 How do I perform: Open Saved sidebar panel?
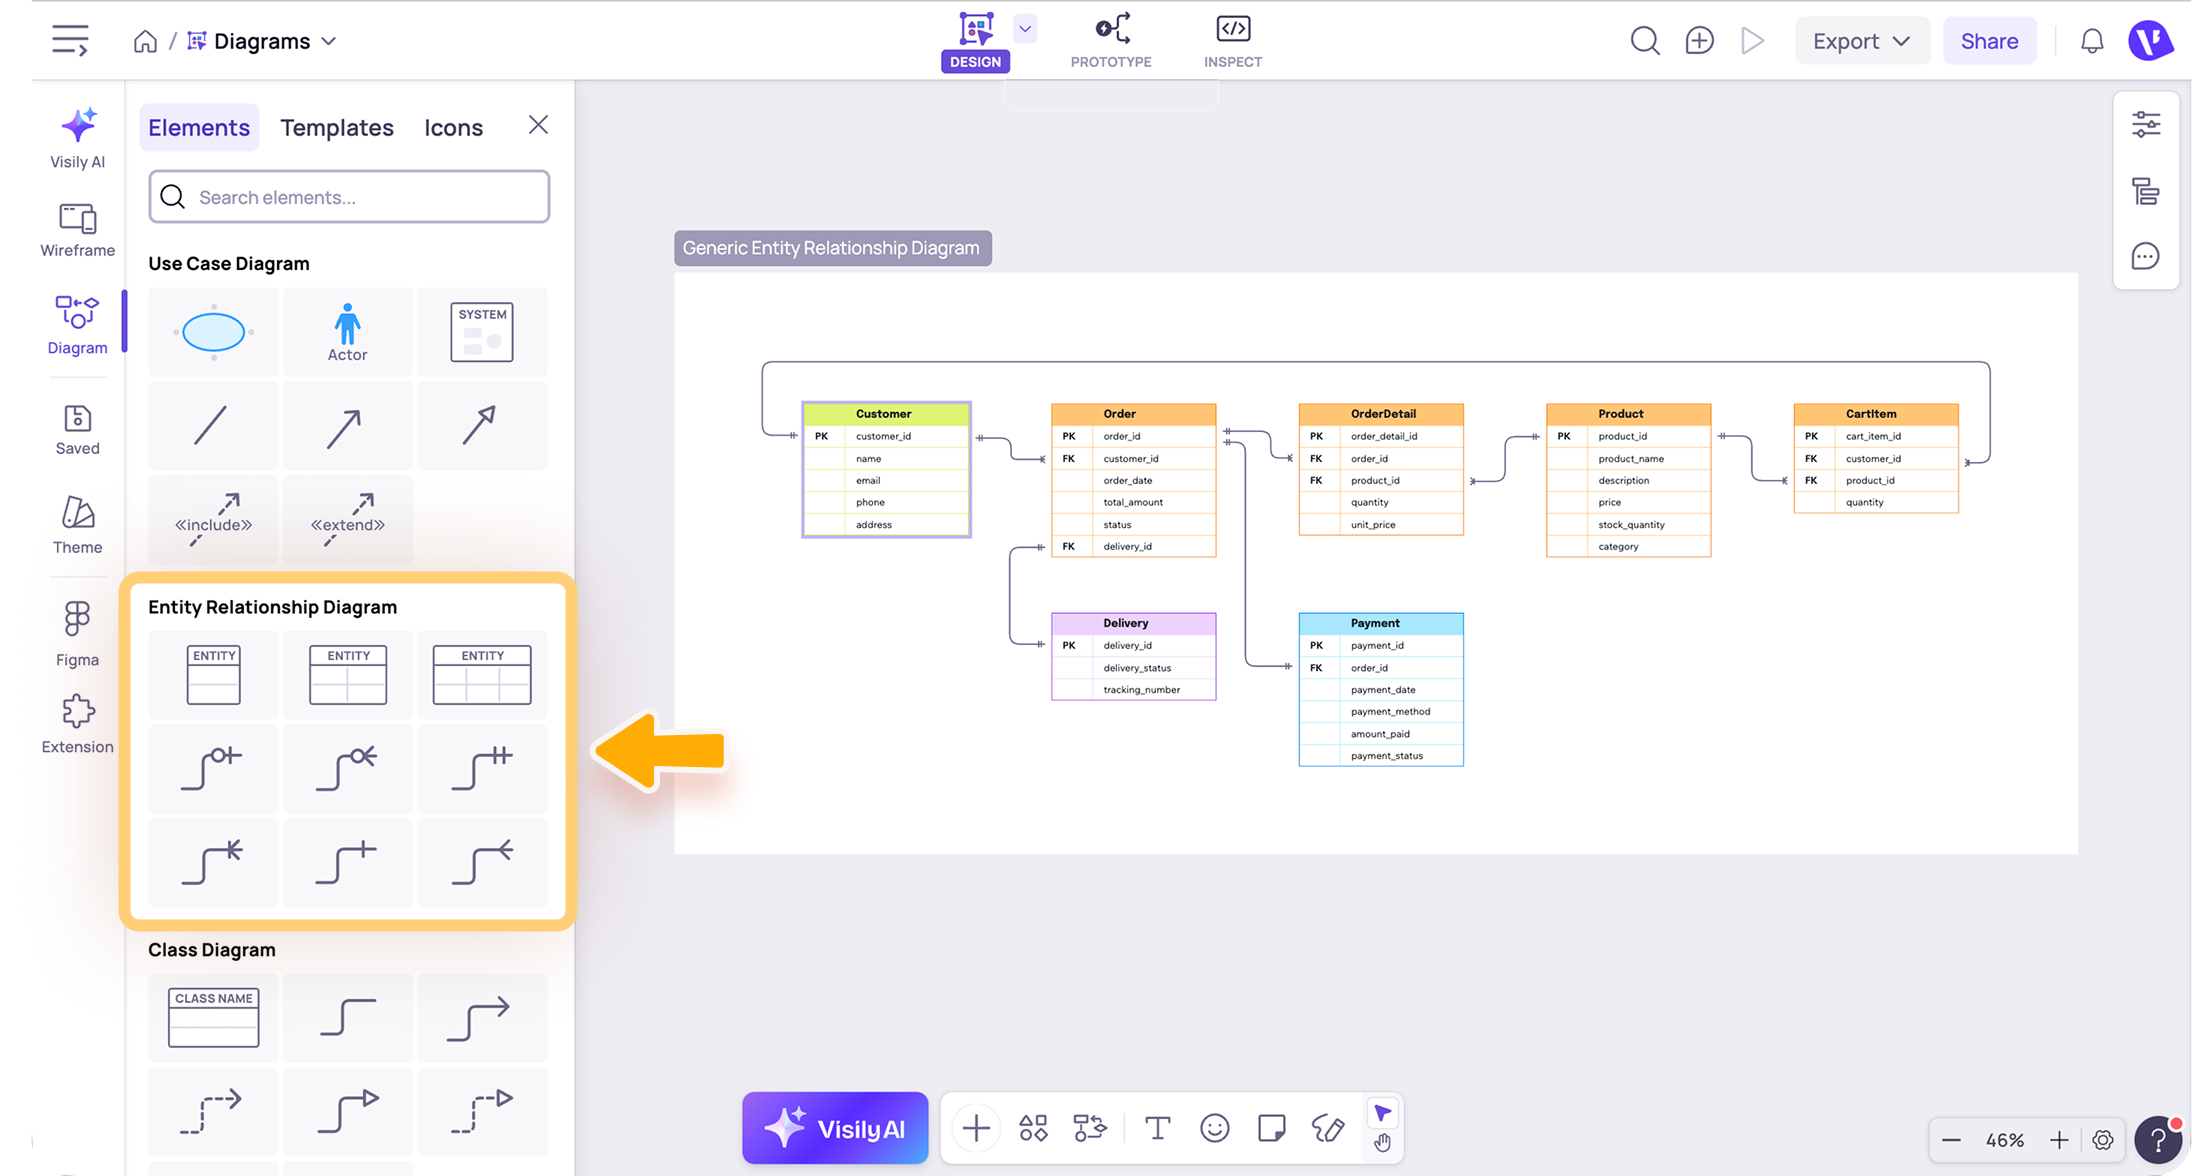click(77, 430)
